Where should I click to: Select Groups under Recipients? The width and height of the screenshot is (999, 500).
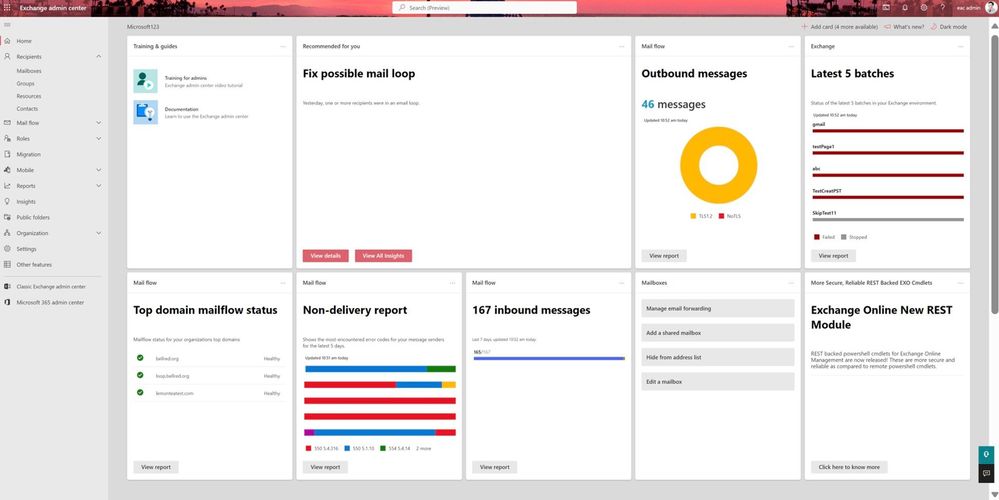tap(25, 83)
